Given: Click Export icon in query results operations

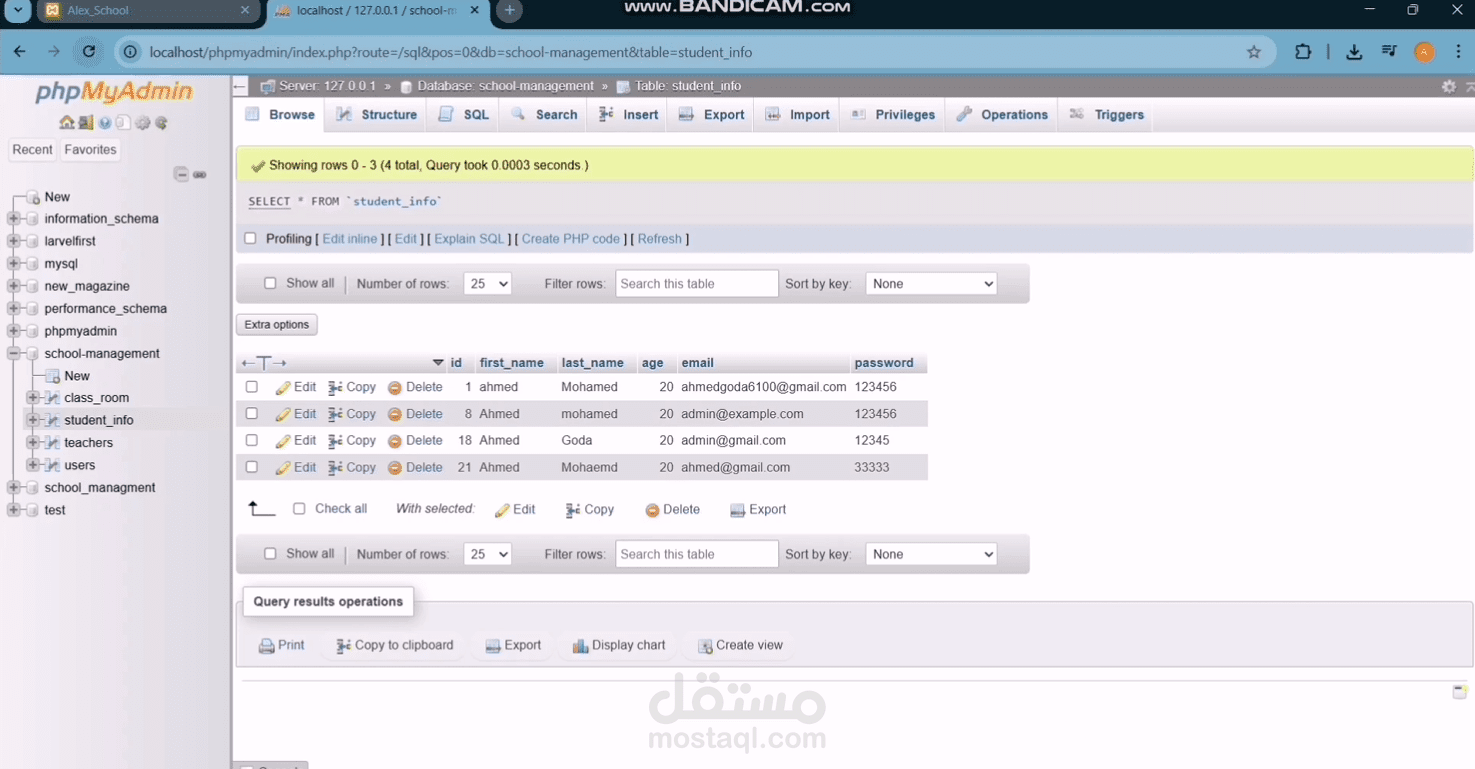Looking at the screenshot, I should [492, 646].
